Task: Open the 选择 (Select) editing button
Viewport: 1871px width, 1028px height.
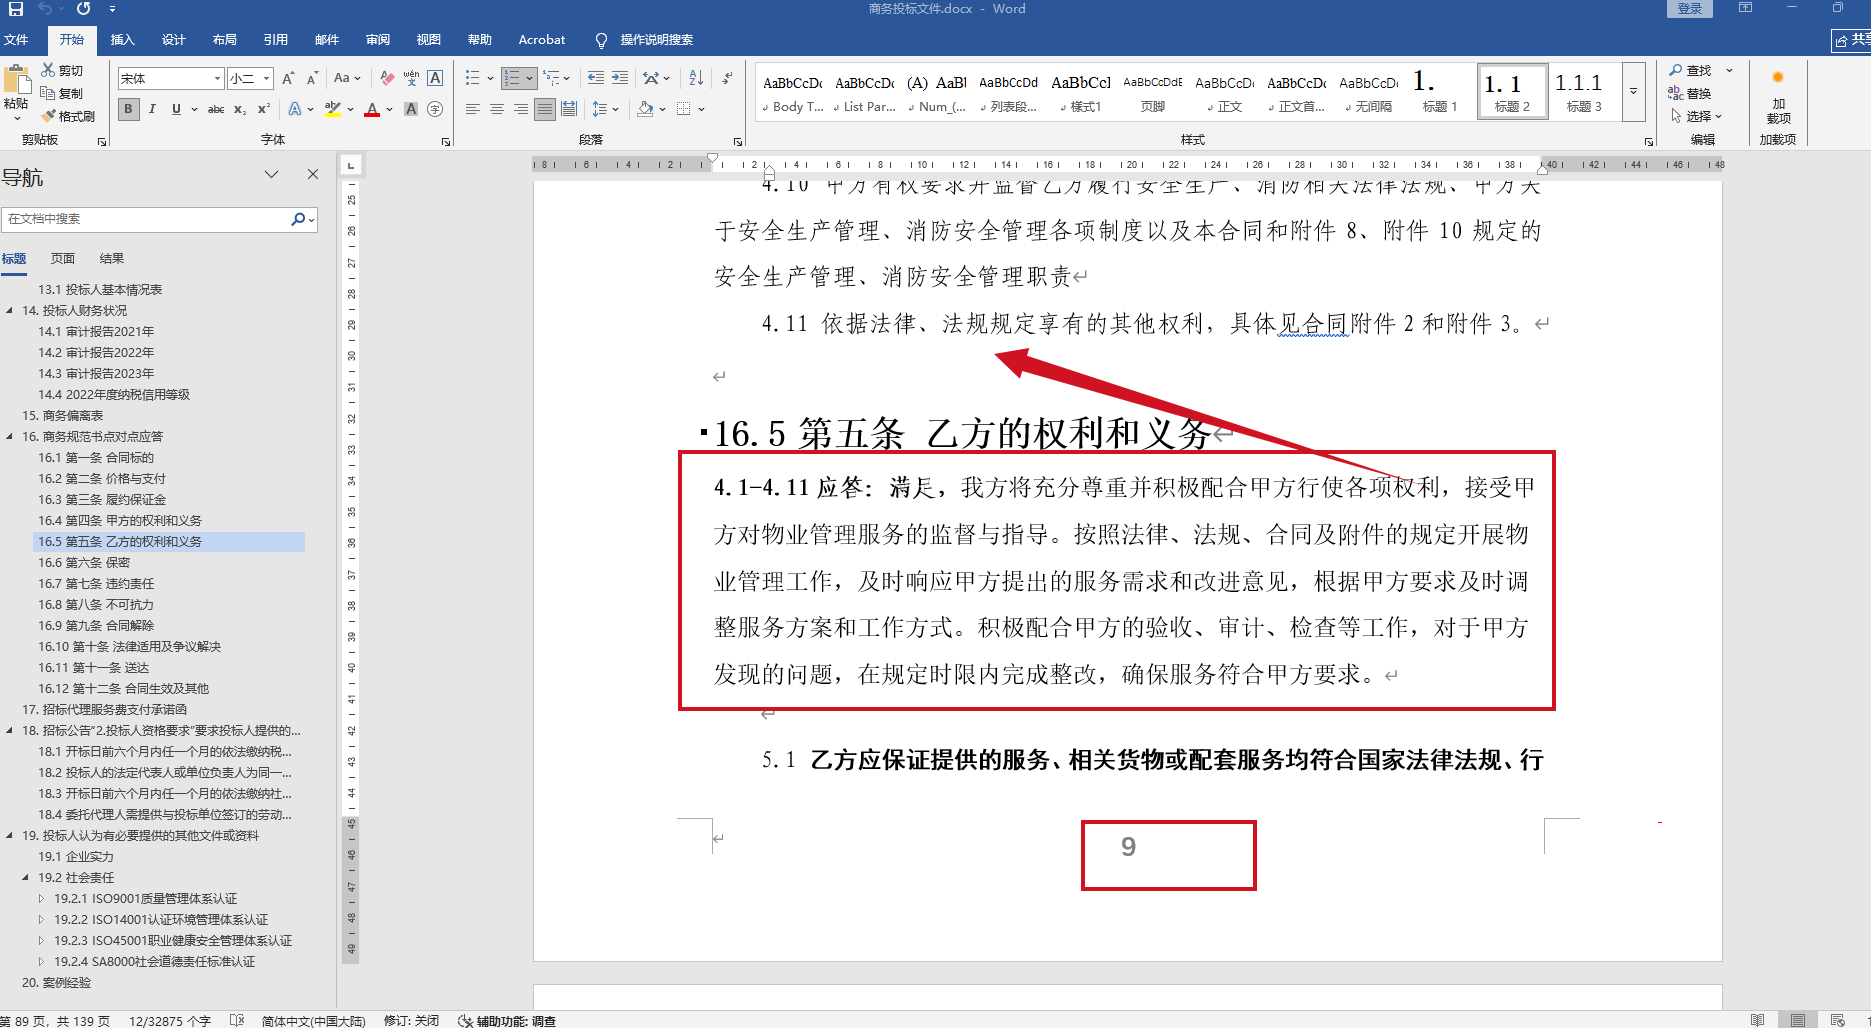Action: 1696,116
